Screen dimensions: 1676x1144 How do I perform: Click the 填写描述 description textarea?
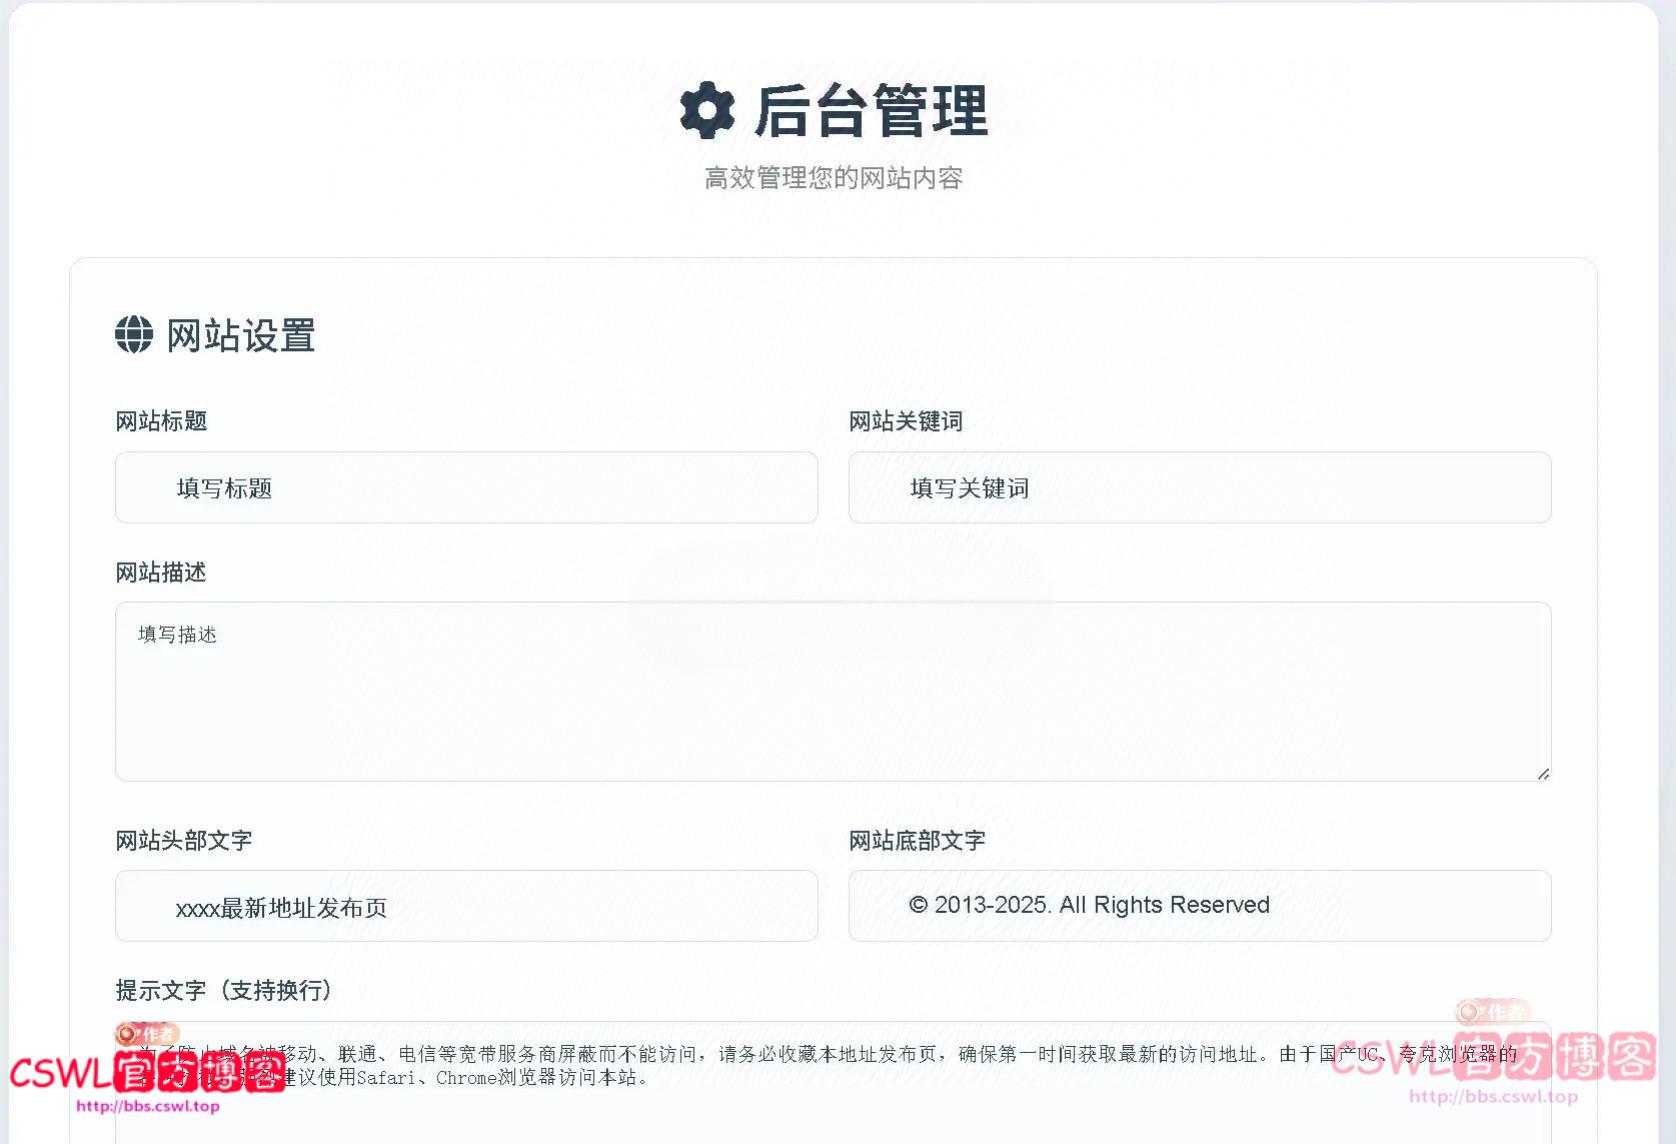[x=832, y=691]
